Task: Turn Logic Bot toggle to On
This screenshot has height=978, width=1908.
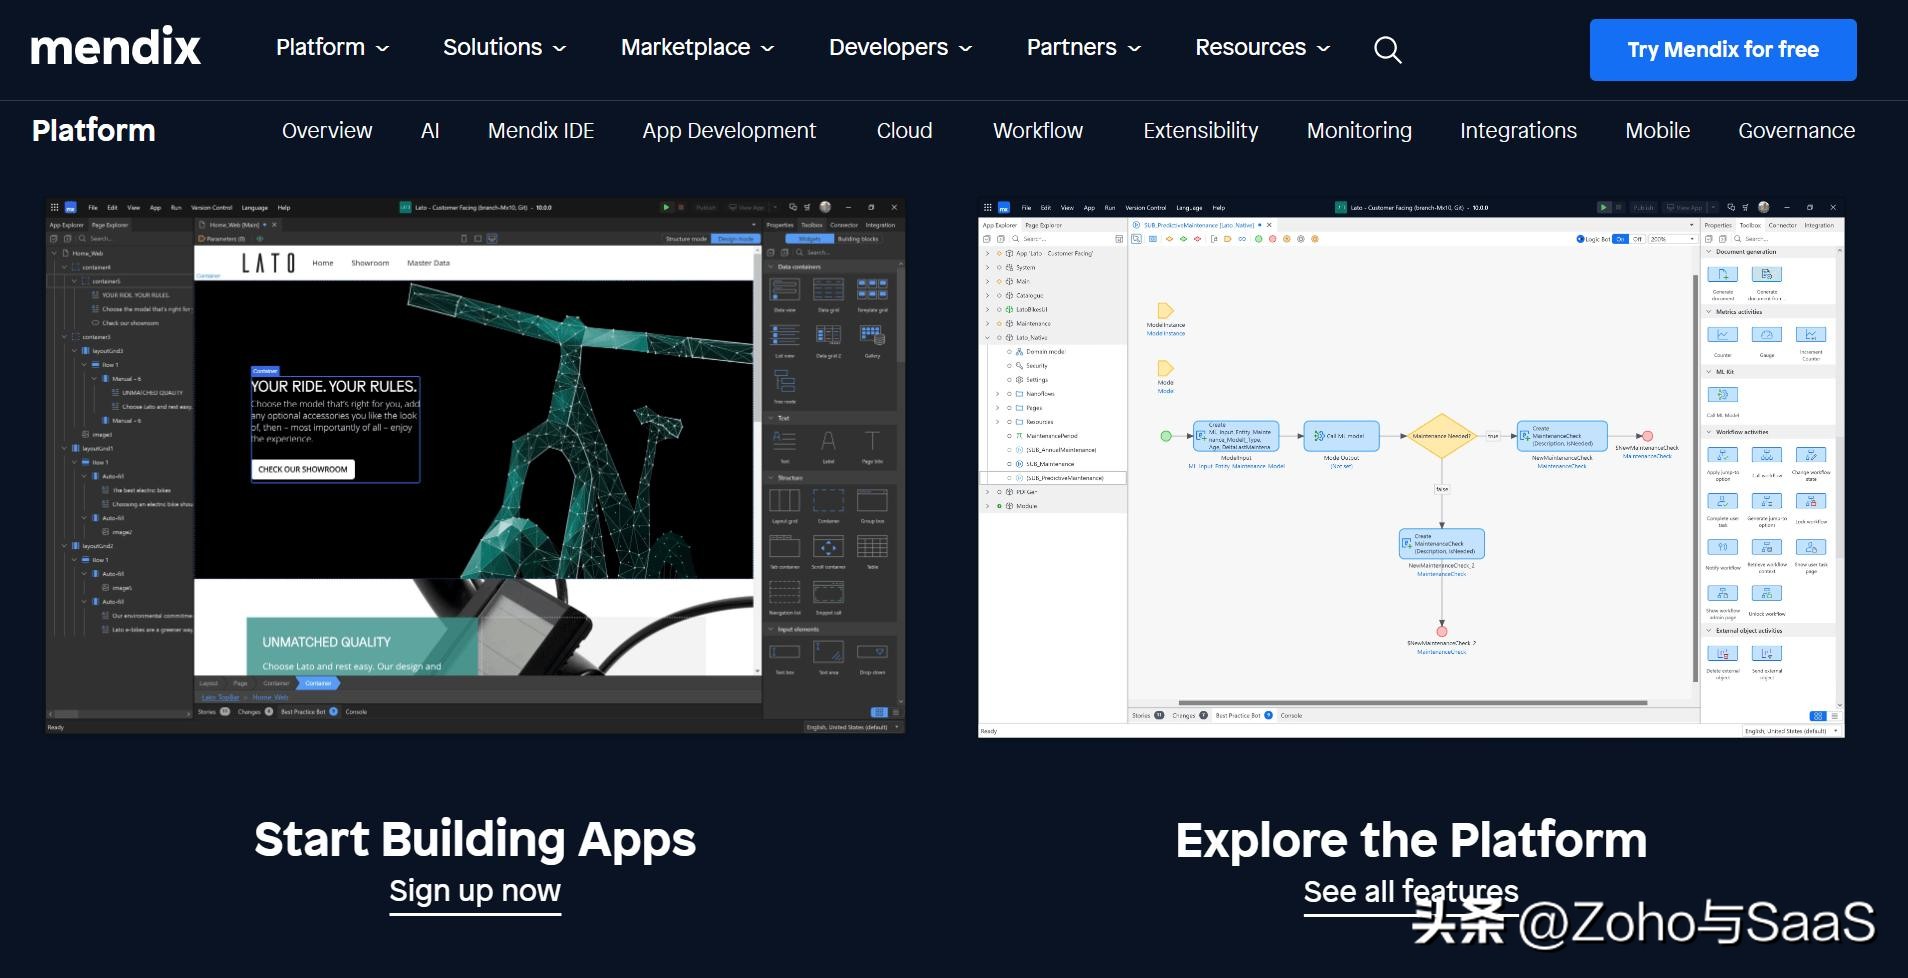Action: tap(1620, 239)
